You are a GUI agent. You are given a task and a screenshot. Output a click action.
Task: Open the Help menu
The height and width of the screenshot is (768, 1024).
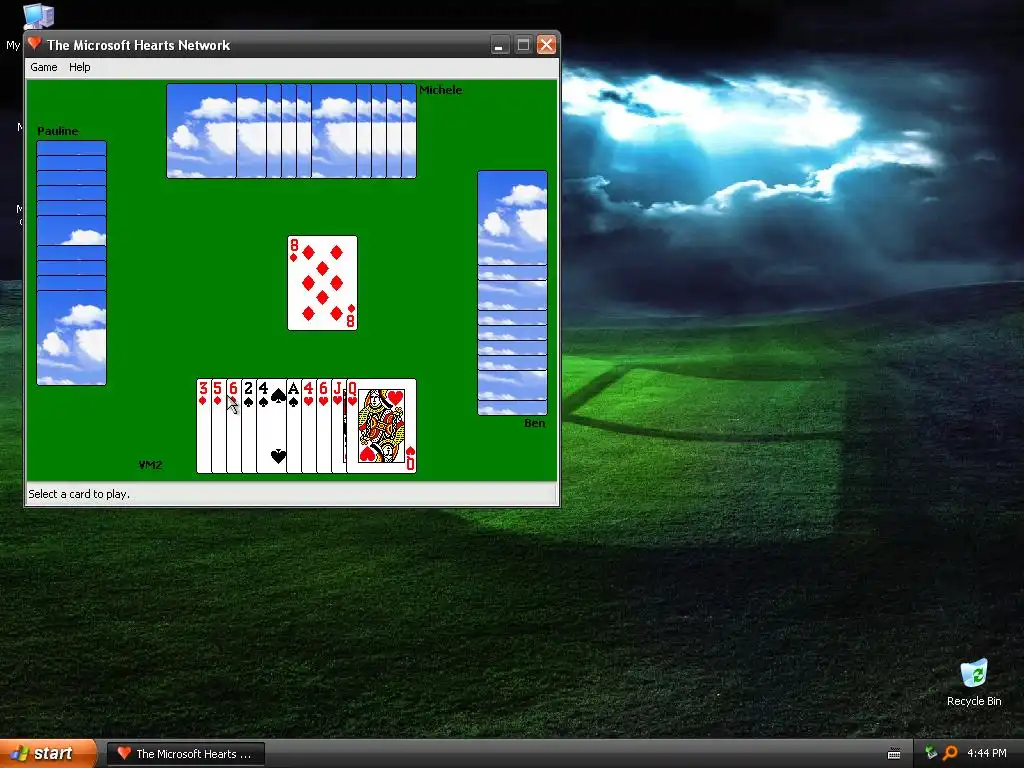tap(80, 67)
